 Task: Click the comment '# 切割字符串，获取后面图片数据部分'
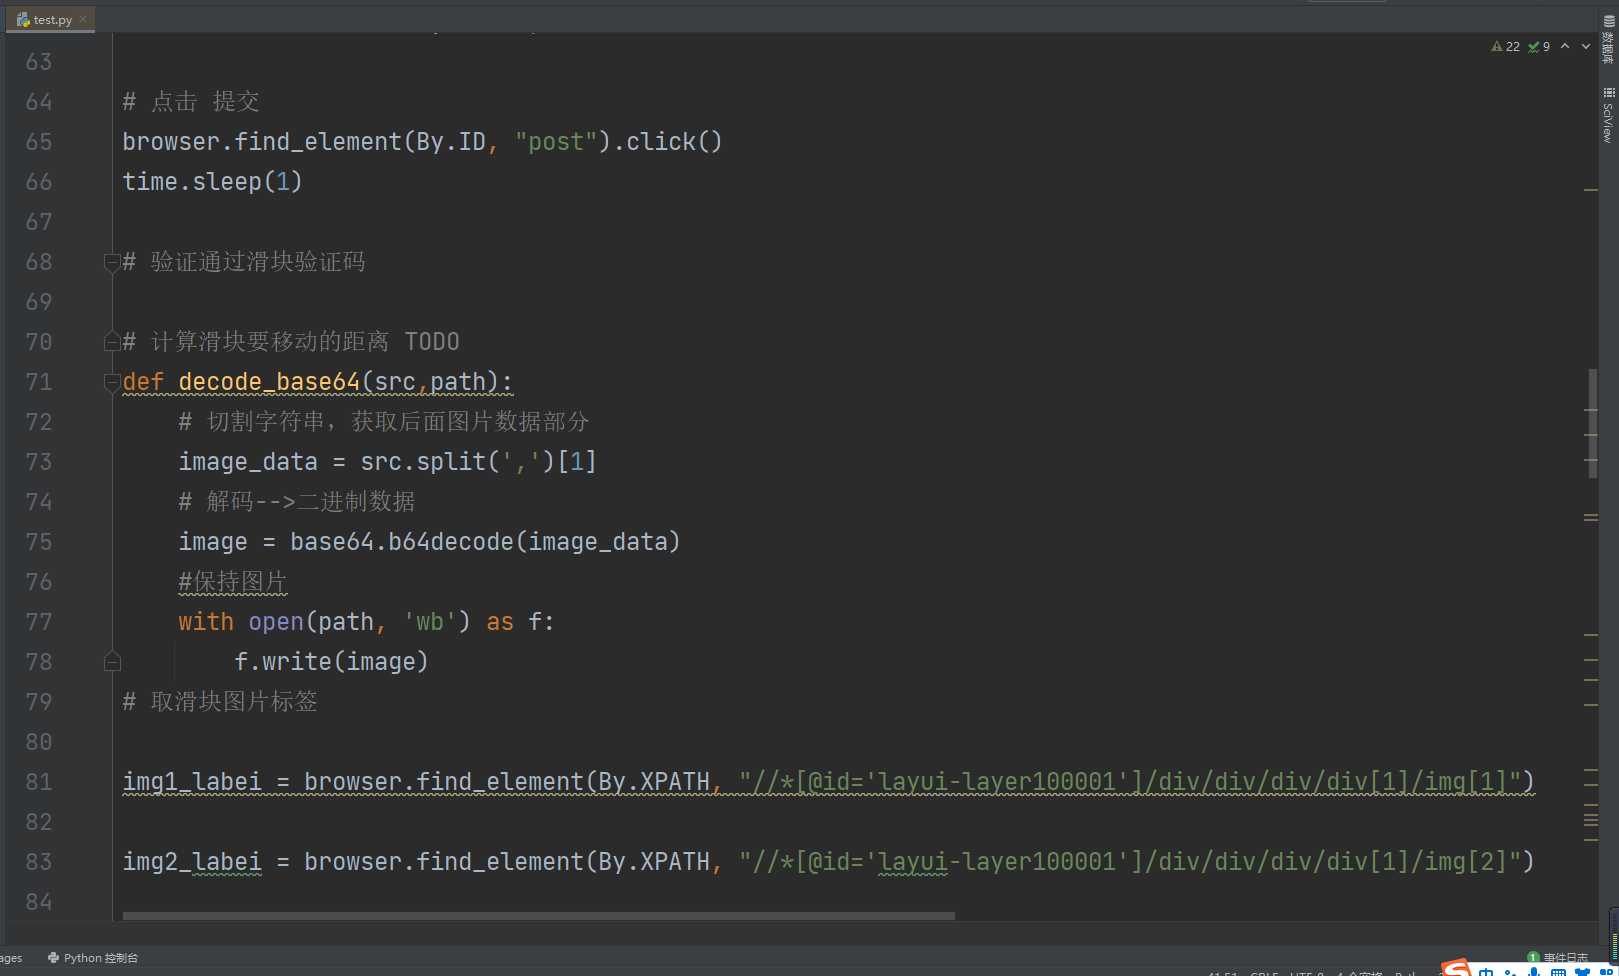point(384,422)
